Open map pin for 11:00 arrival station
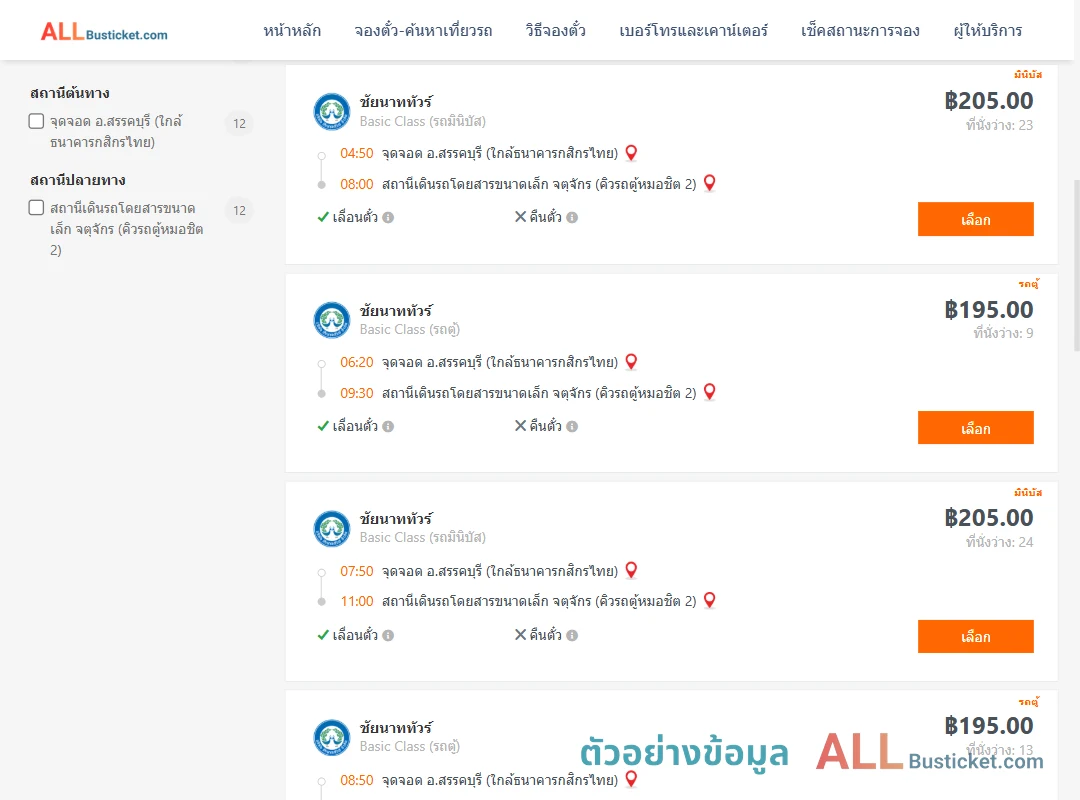The height and width of the screenshot is (800, 1080). tap(709, 600)
